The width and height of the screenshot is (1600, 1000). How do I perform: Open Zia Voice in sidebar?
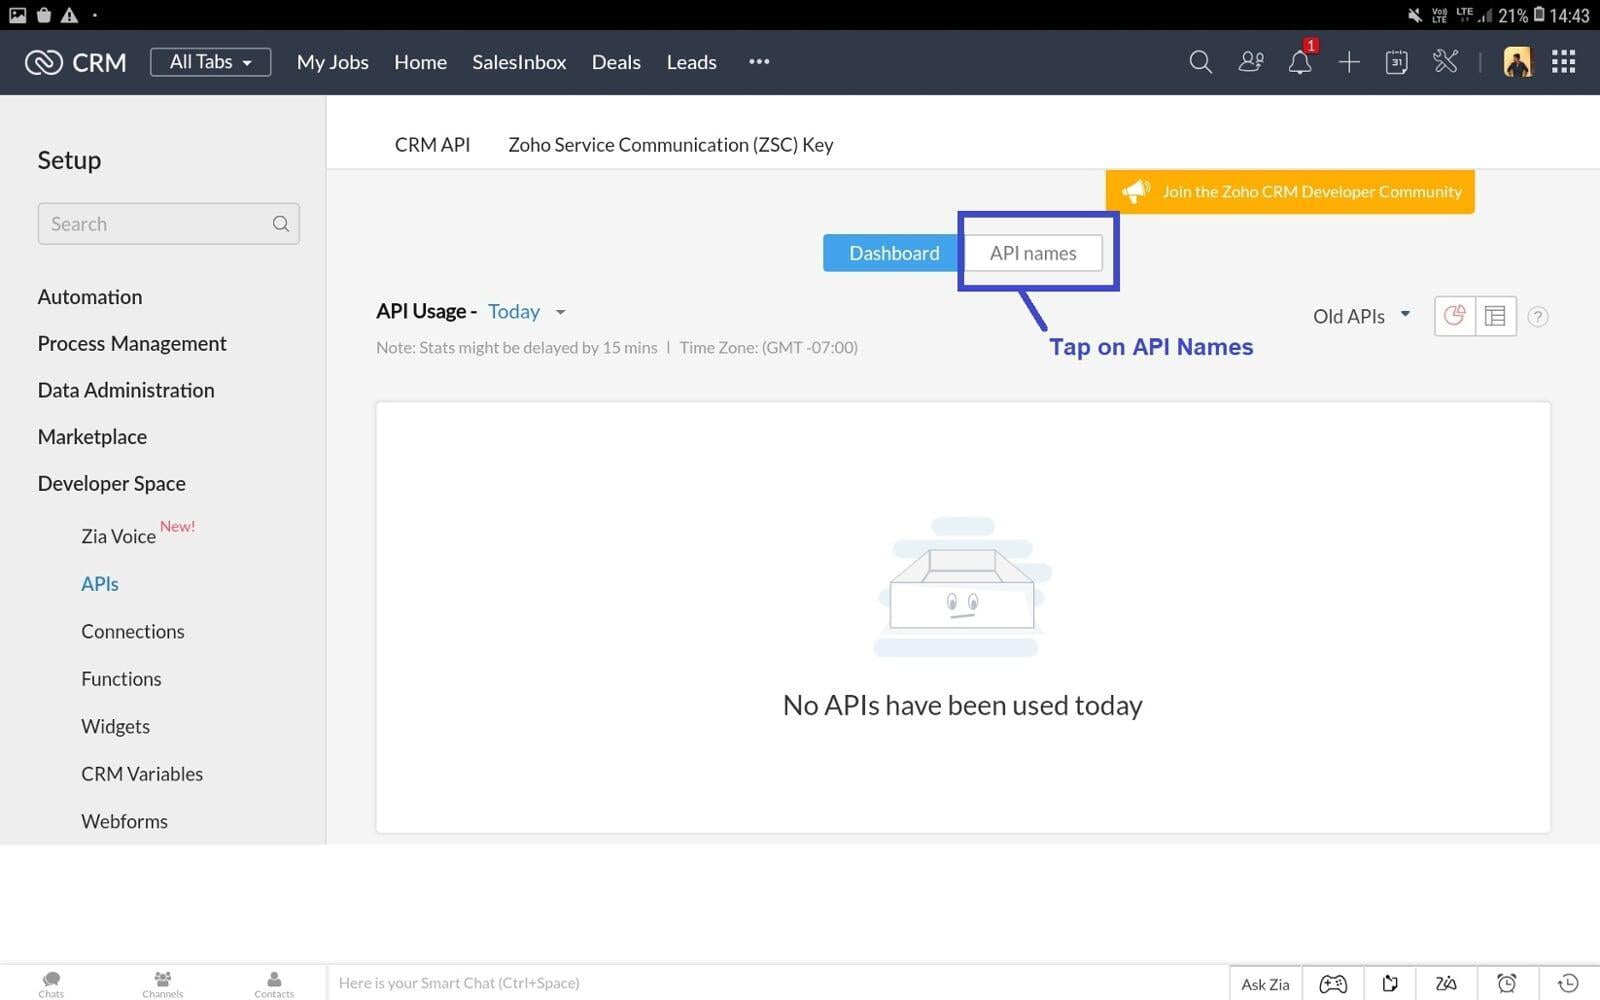click(118, 536)
